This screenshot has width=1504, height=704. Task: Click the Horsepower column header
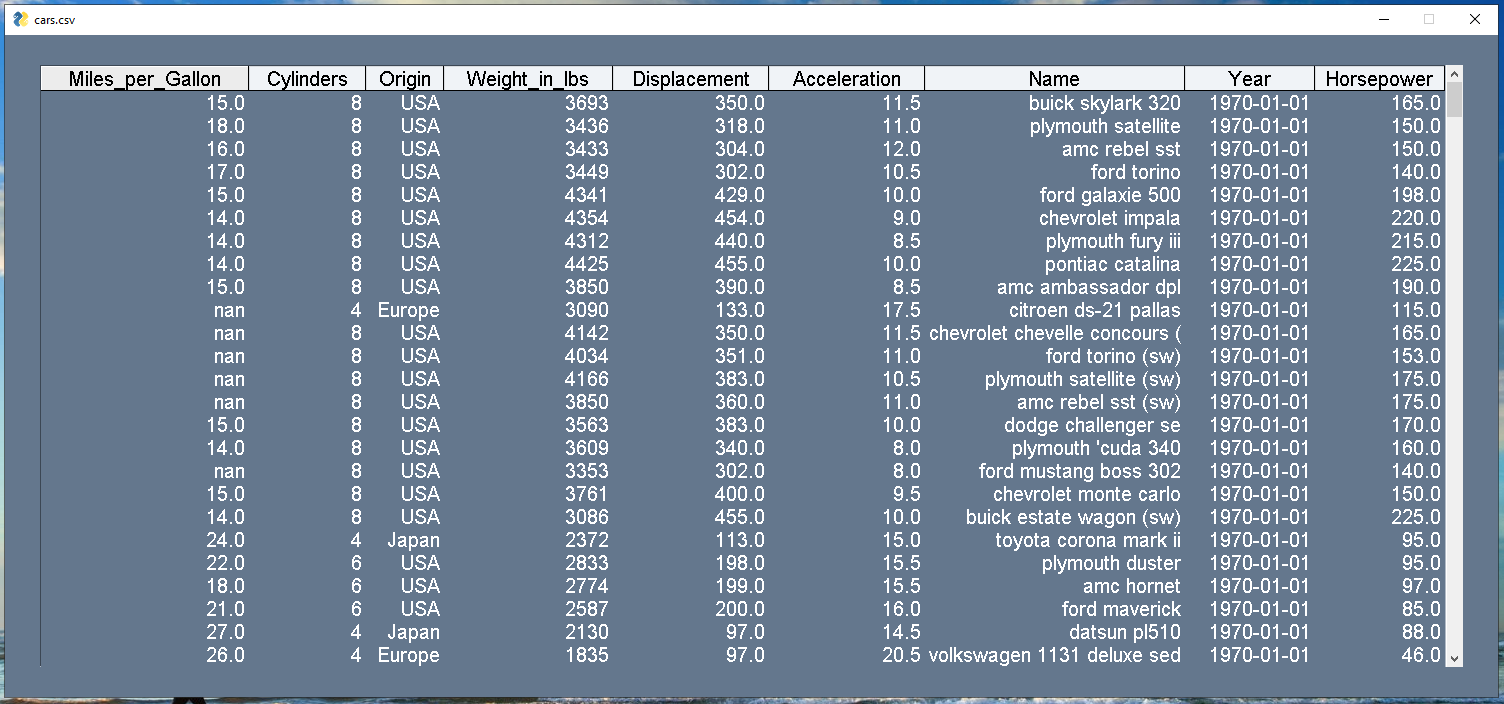(1380, 79)
